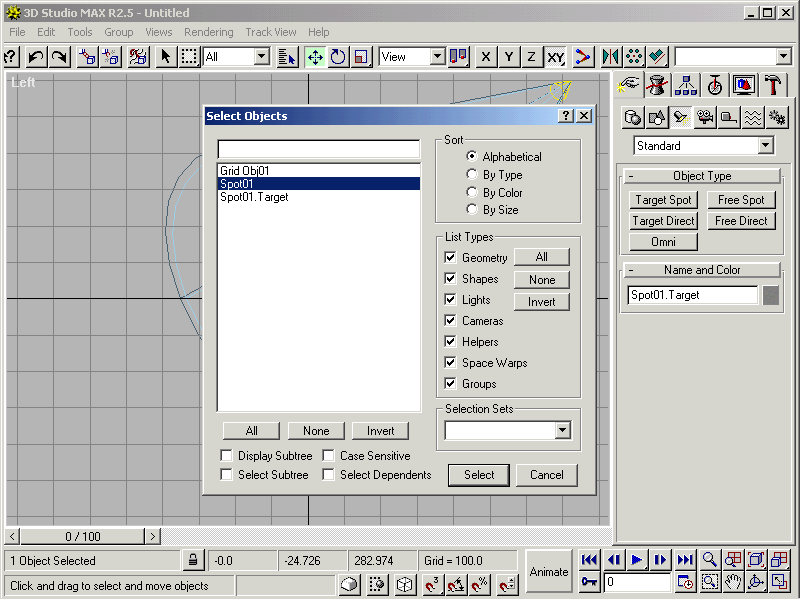The height and width of the screenshot is (600, 800).
Task: Click the 0 / 100 time slider
Action: point(83,536)
